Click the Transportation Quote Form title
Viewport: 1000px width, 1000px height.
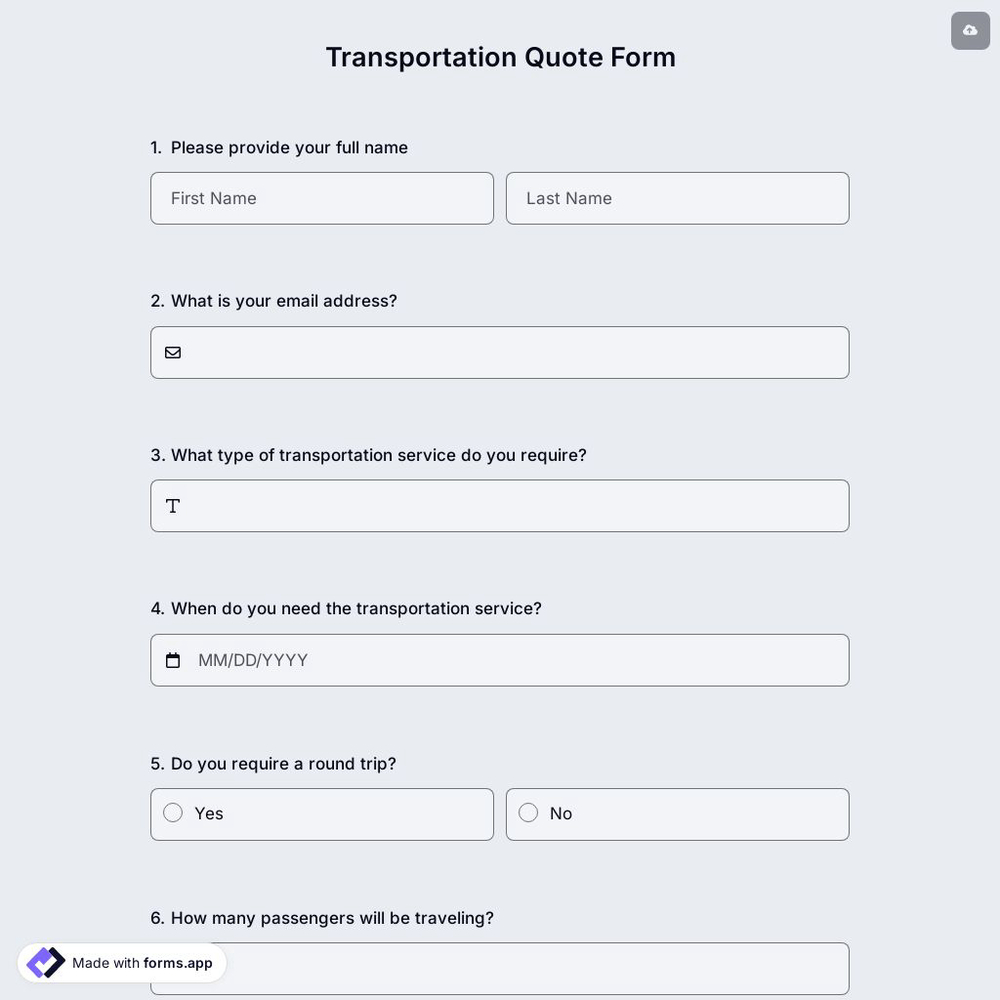(x=500, y=55)
